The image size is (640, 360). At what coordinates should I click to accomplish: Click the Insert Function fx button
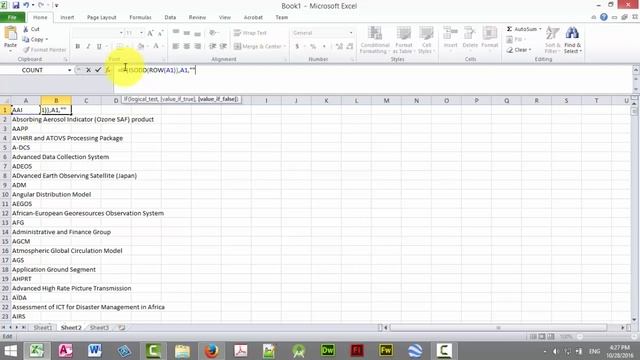[x=108, y=70]
